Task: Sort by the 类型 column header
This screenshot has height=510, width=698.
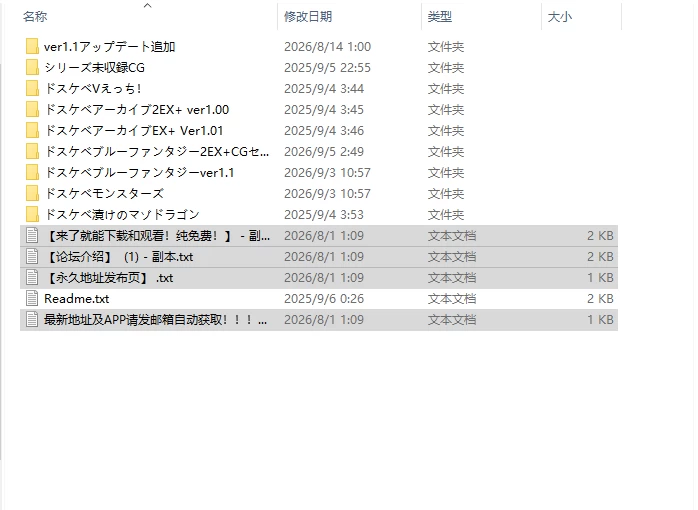Action: [x=440, y=16]
